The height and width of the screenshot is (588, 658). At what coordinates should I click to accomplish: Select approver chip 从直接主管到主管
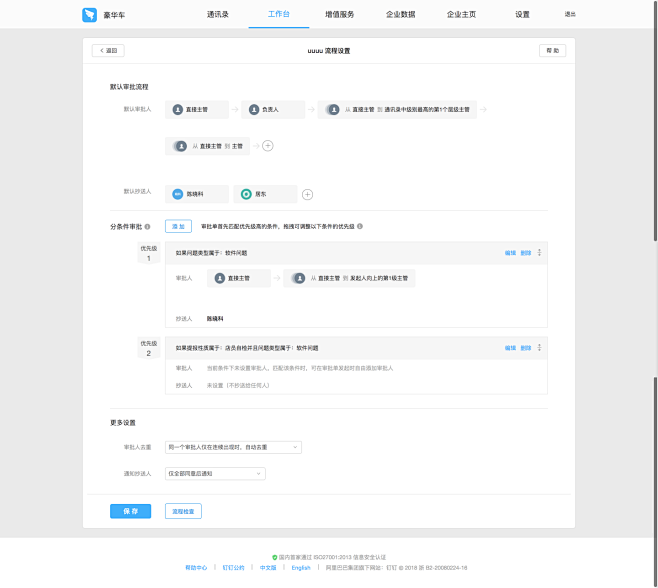[x=207, y=146]
